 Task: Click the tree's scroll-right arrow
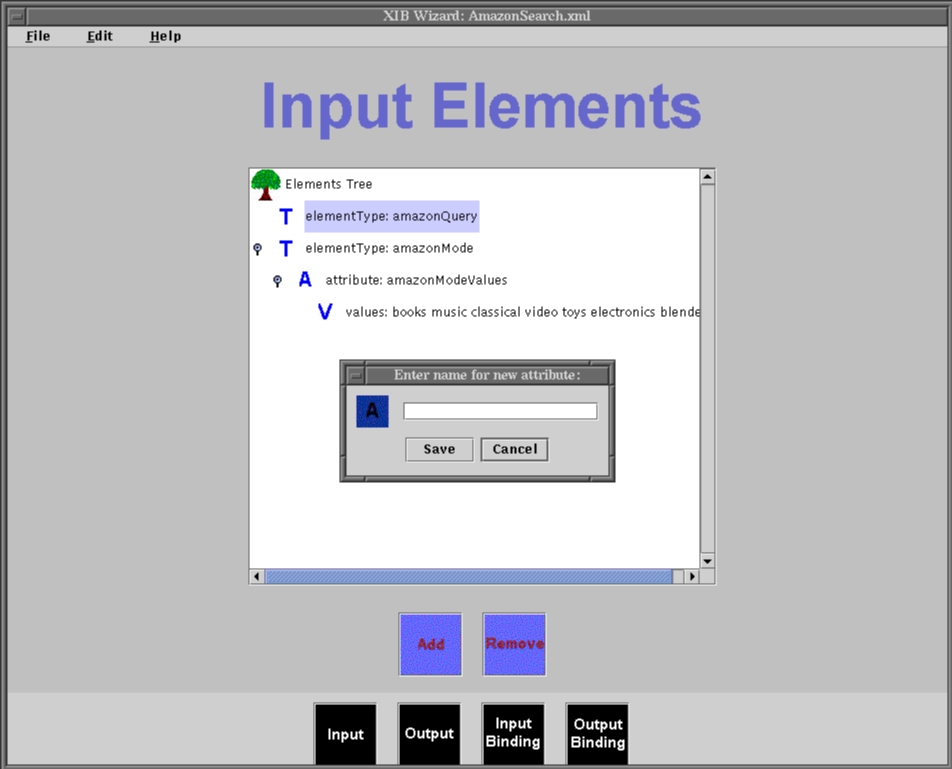[692, 576]
